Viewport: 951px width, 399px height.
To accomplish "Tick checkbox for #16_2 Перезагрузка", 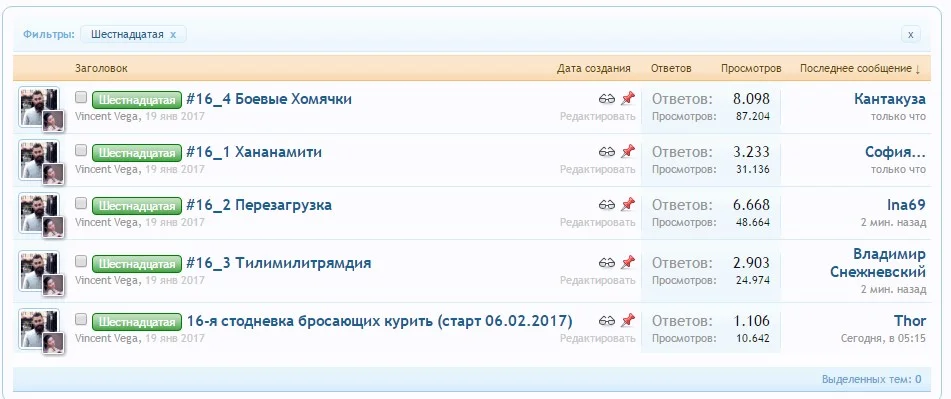I will (x=81, y=204).
